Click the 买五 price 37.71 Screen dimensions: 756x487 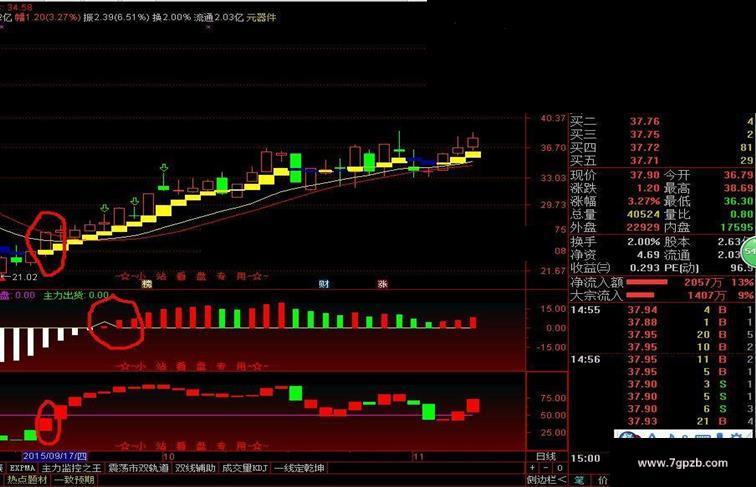click(645, 161)
